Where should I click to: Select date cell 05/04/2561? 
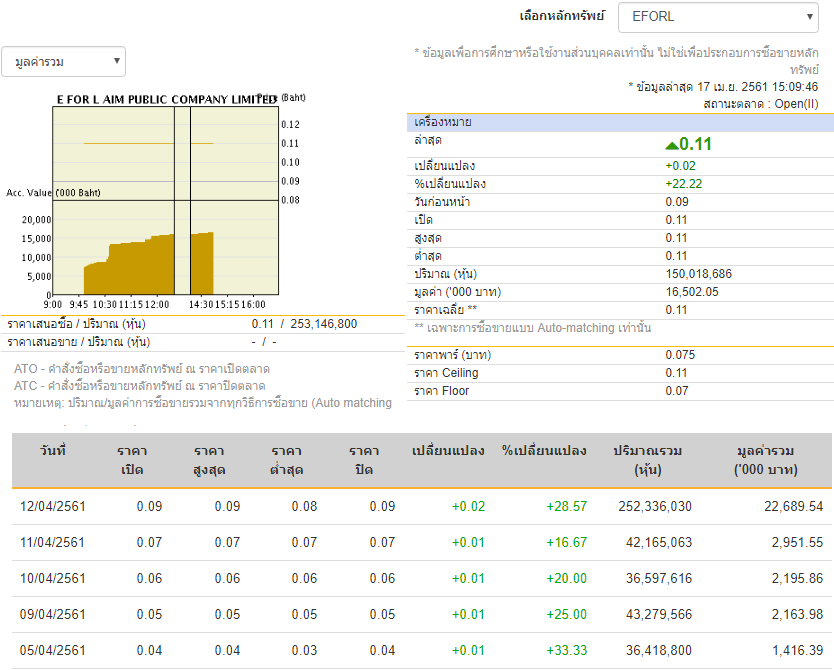click(53, 651)
